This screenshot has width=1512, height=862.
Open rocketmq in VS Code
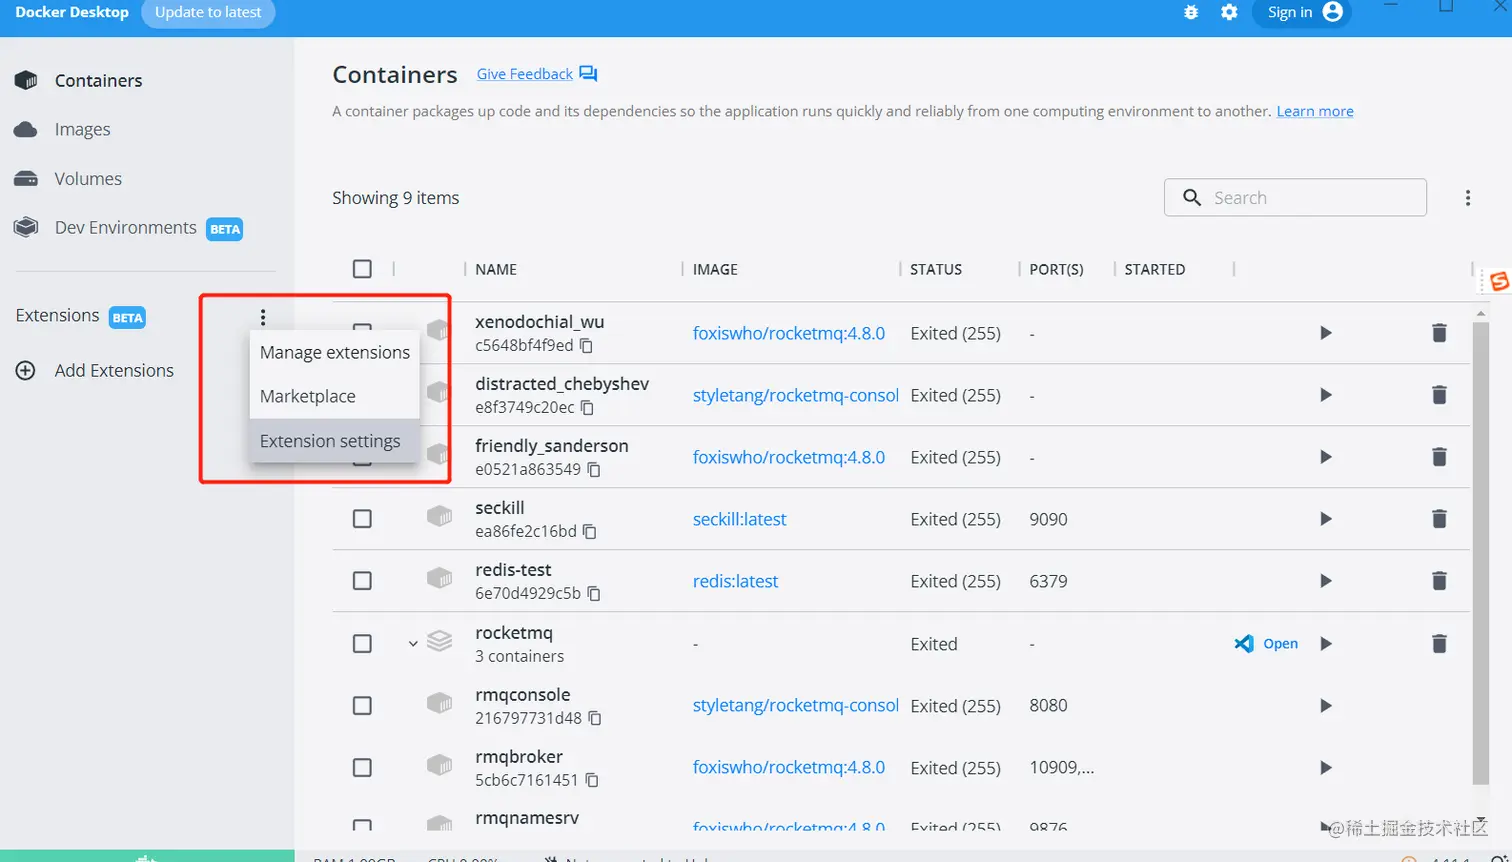1266,644
